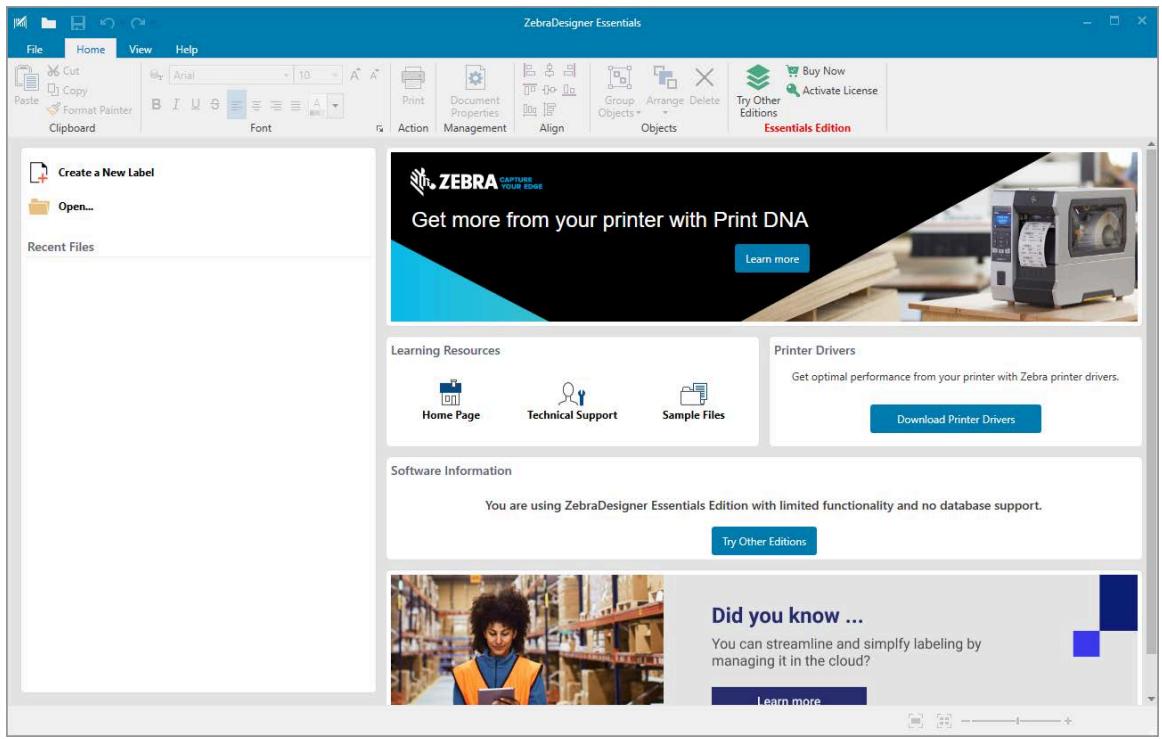Select the Home ribbon tab
The image size is (1162, 739).
pyautogui.click(x=90, y=49)
